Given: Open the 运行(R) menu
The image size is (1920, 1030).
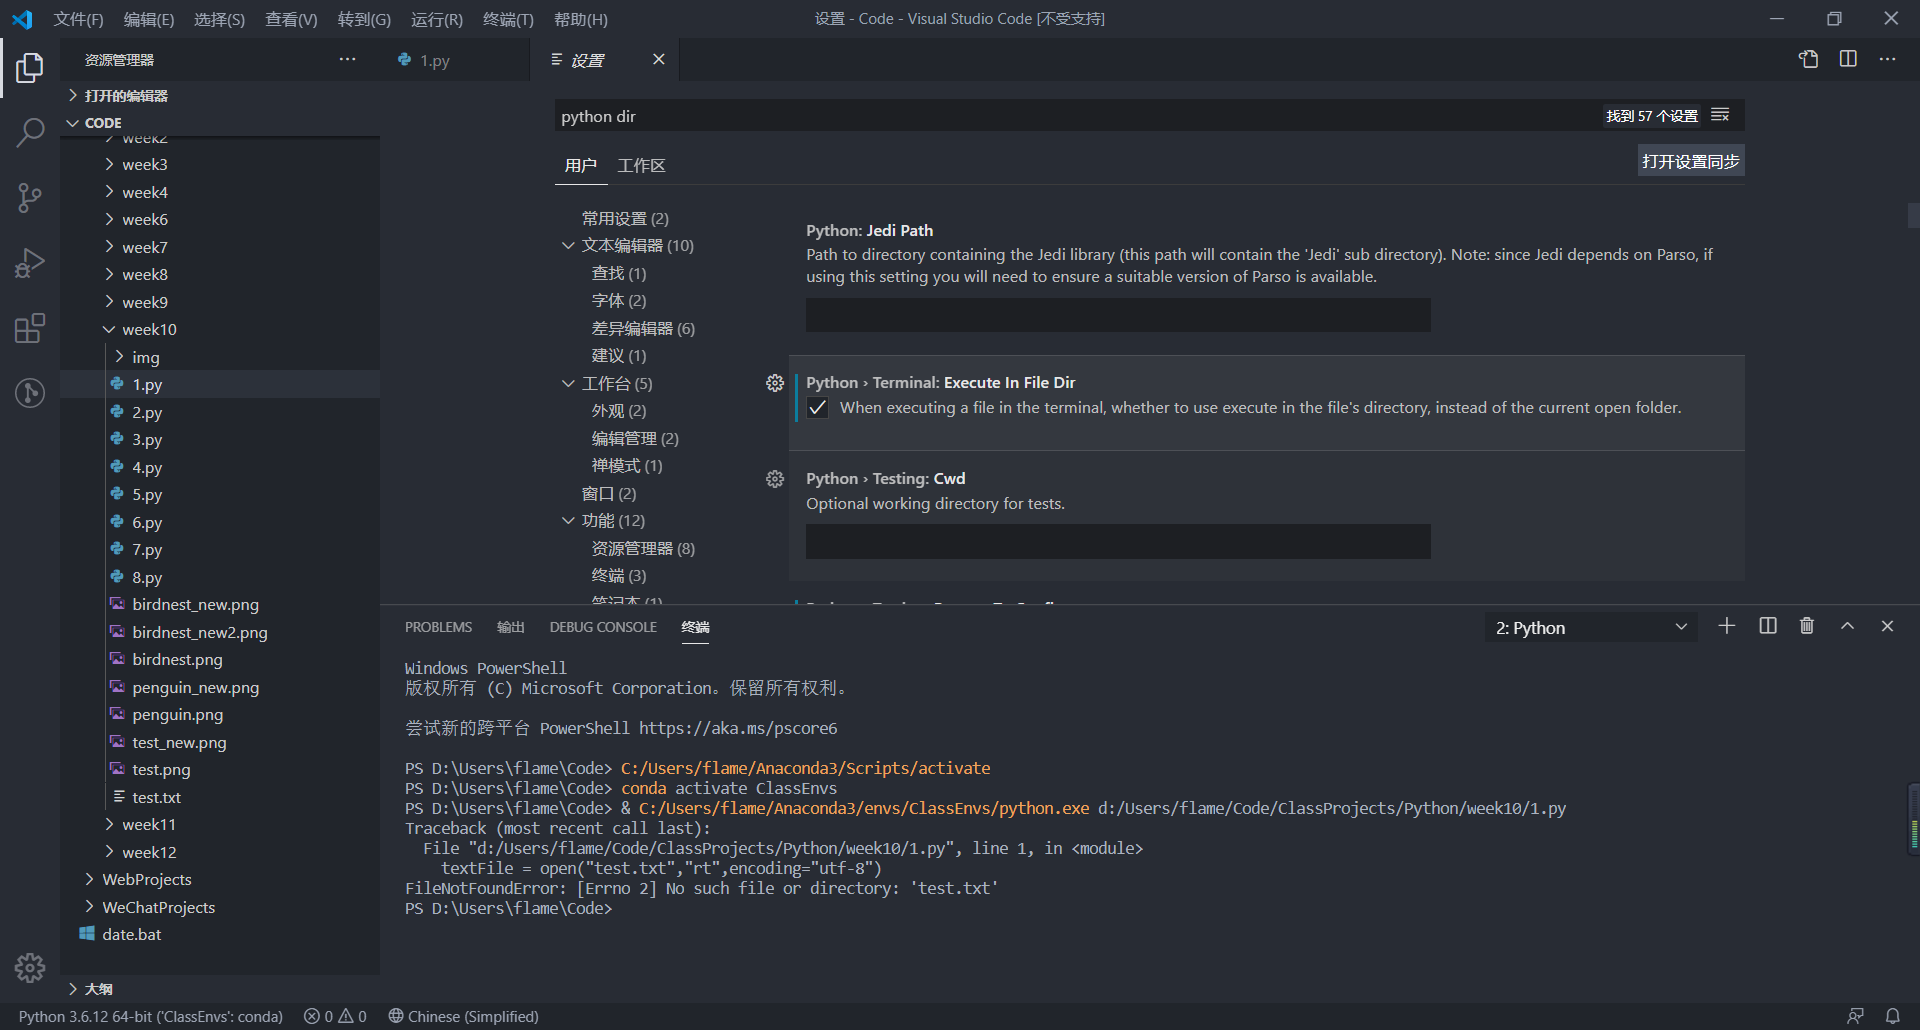Looking at the screenshot, I should 437,19.
